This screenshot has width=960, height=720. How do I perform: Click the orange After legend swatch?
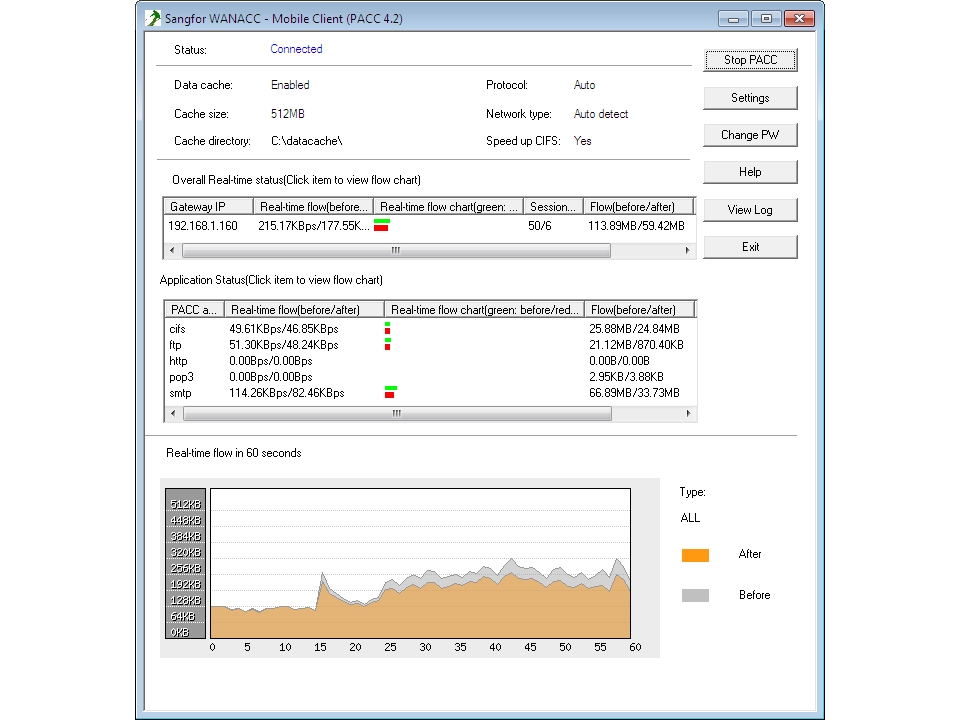695,555
